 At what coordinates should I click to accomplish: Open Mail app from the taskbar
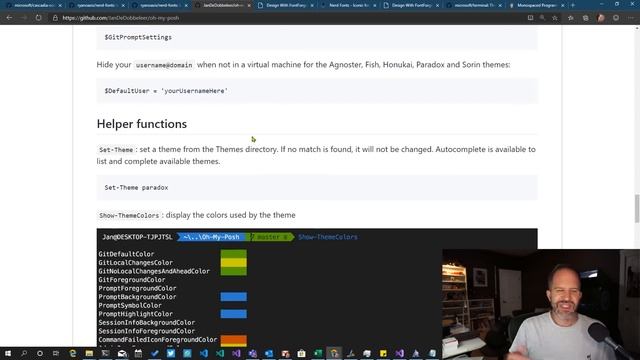(122, 353)
